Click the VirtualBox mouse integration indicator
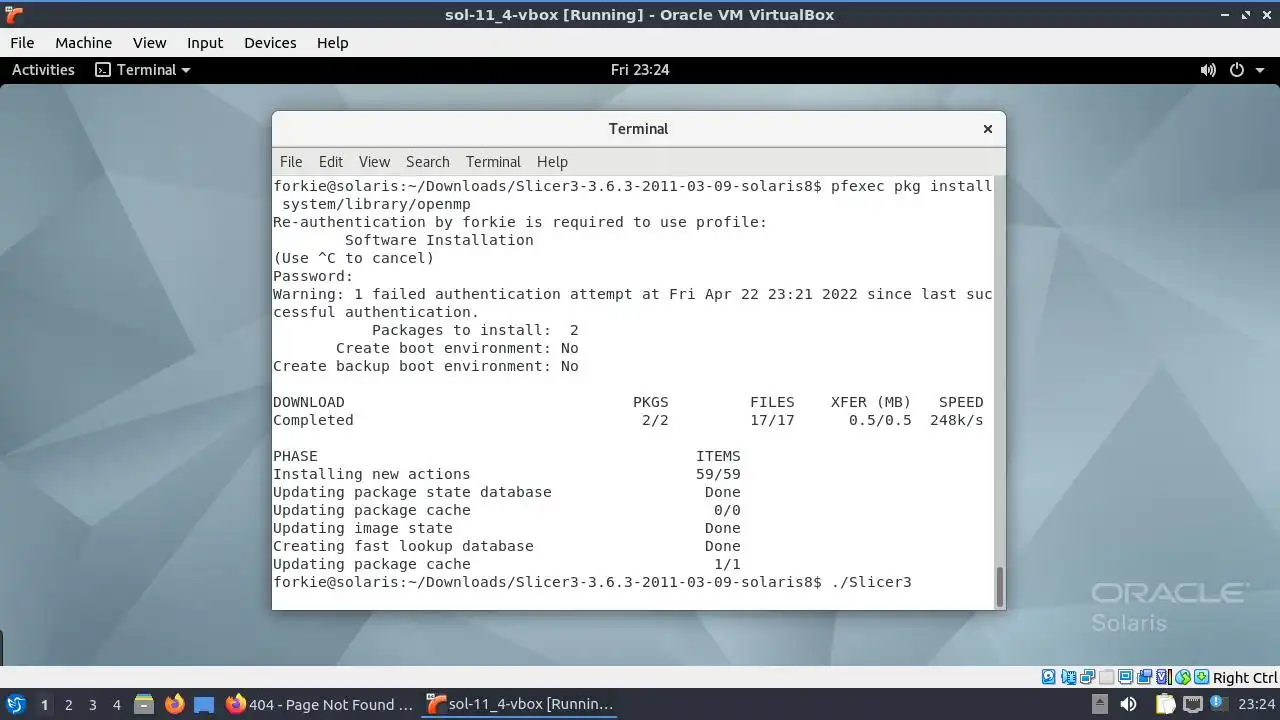The image size is (1280, 720). click(1183, 677)
